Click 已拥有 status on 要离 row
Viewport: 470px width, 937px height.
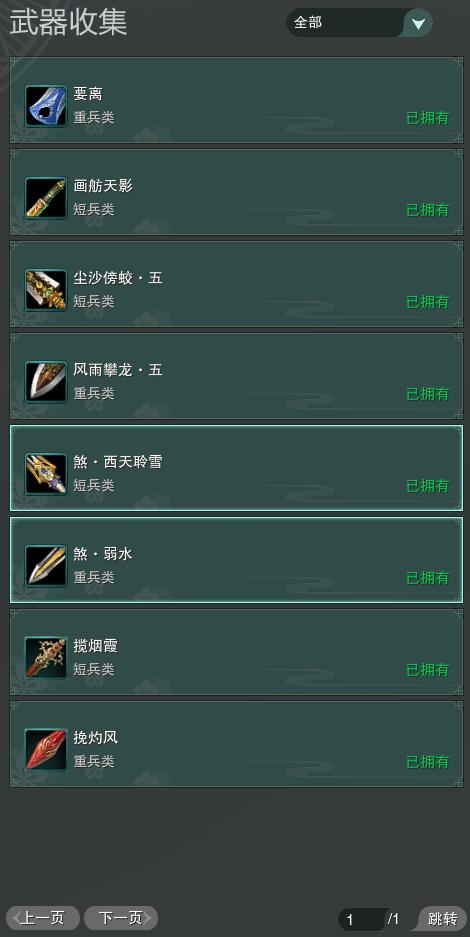pos(428,118)
